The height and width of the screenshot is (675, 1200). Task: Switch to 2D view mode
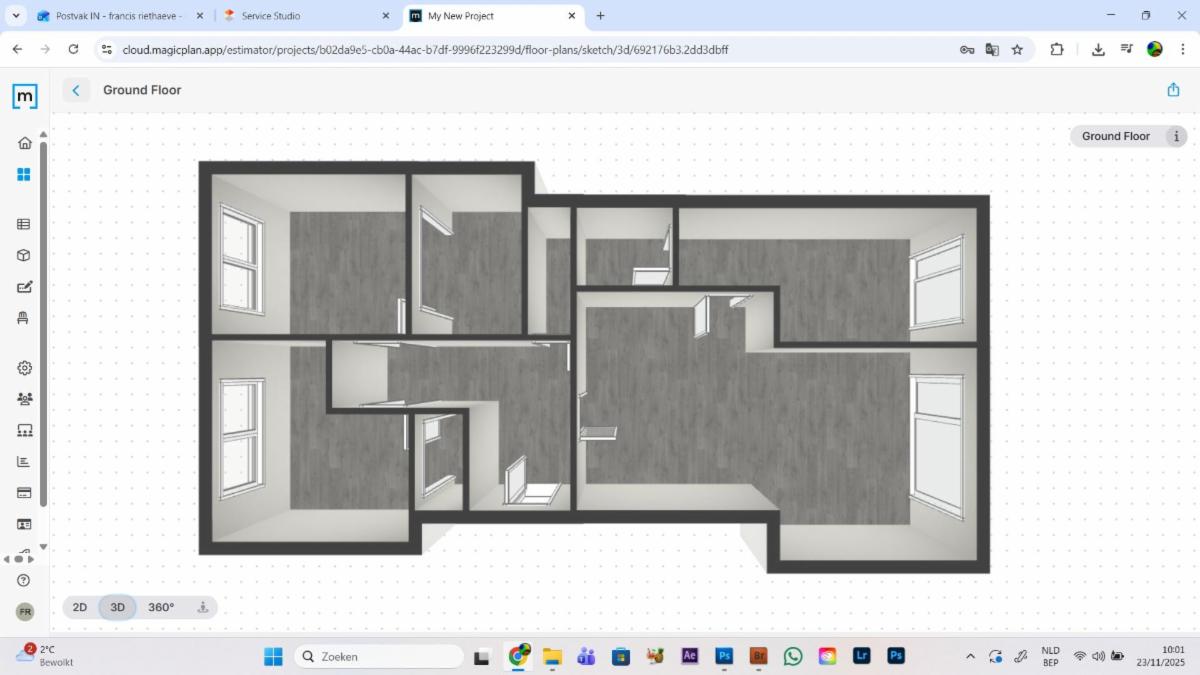80,607
